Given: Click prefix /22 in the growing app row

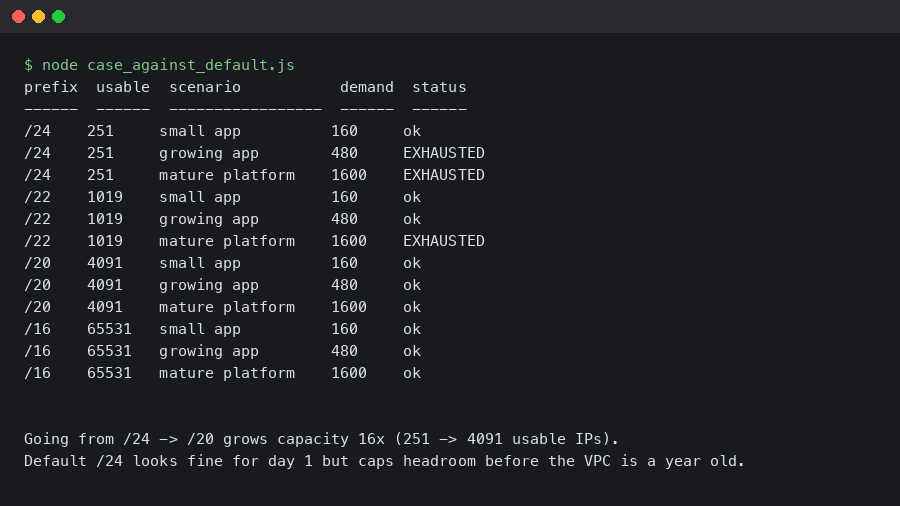Looking at the screenshot, I should pos(37,219).
